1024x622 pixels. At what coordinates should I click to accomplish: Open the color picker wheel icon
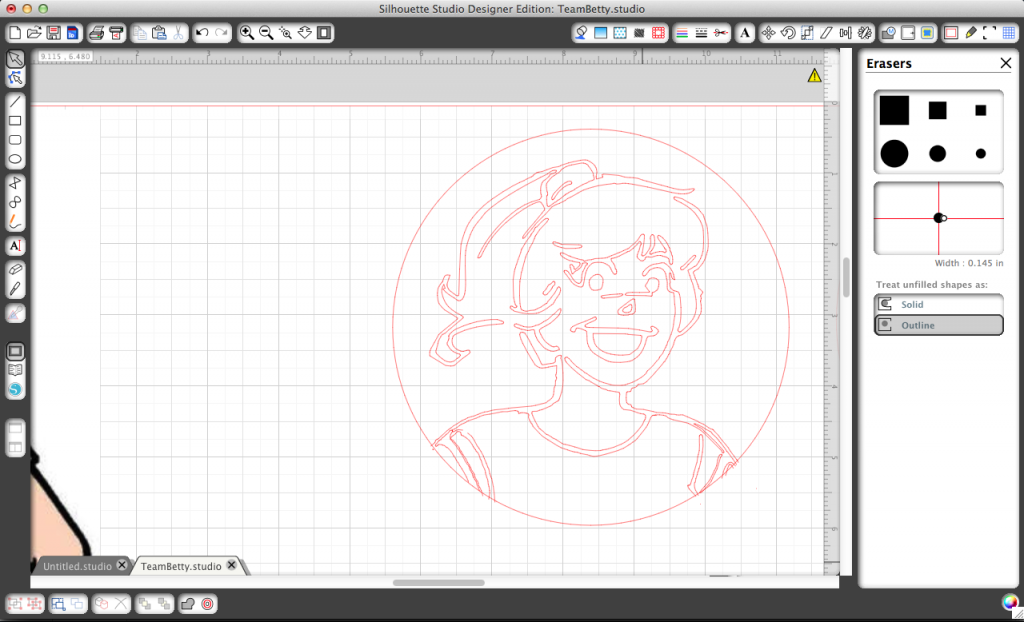click(1010, 602)
